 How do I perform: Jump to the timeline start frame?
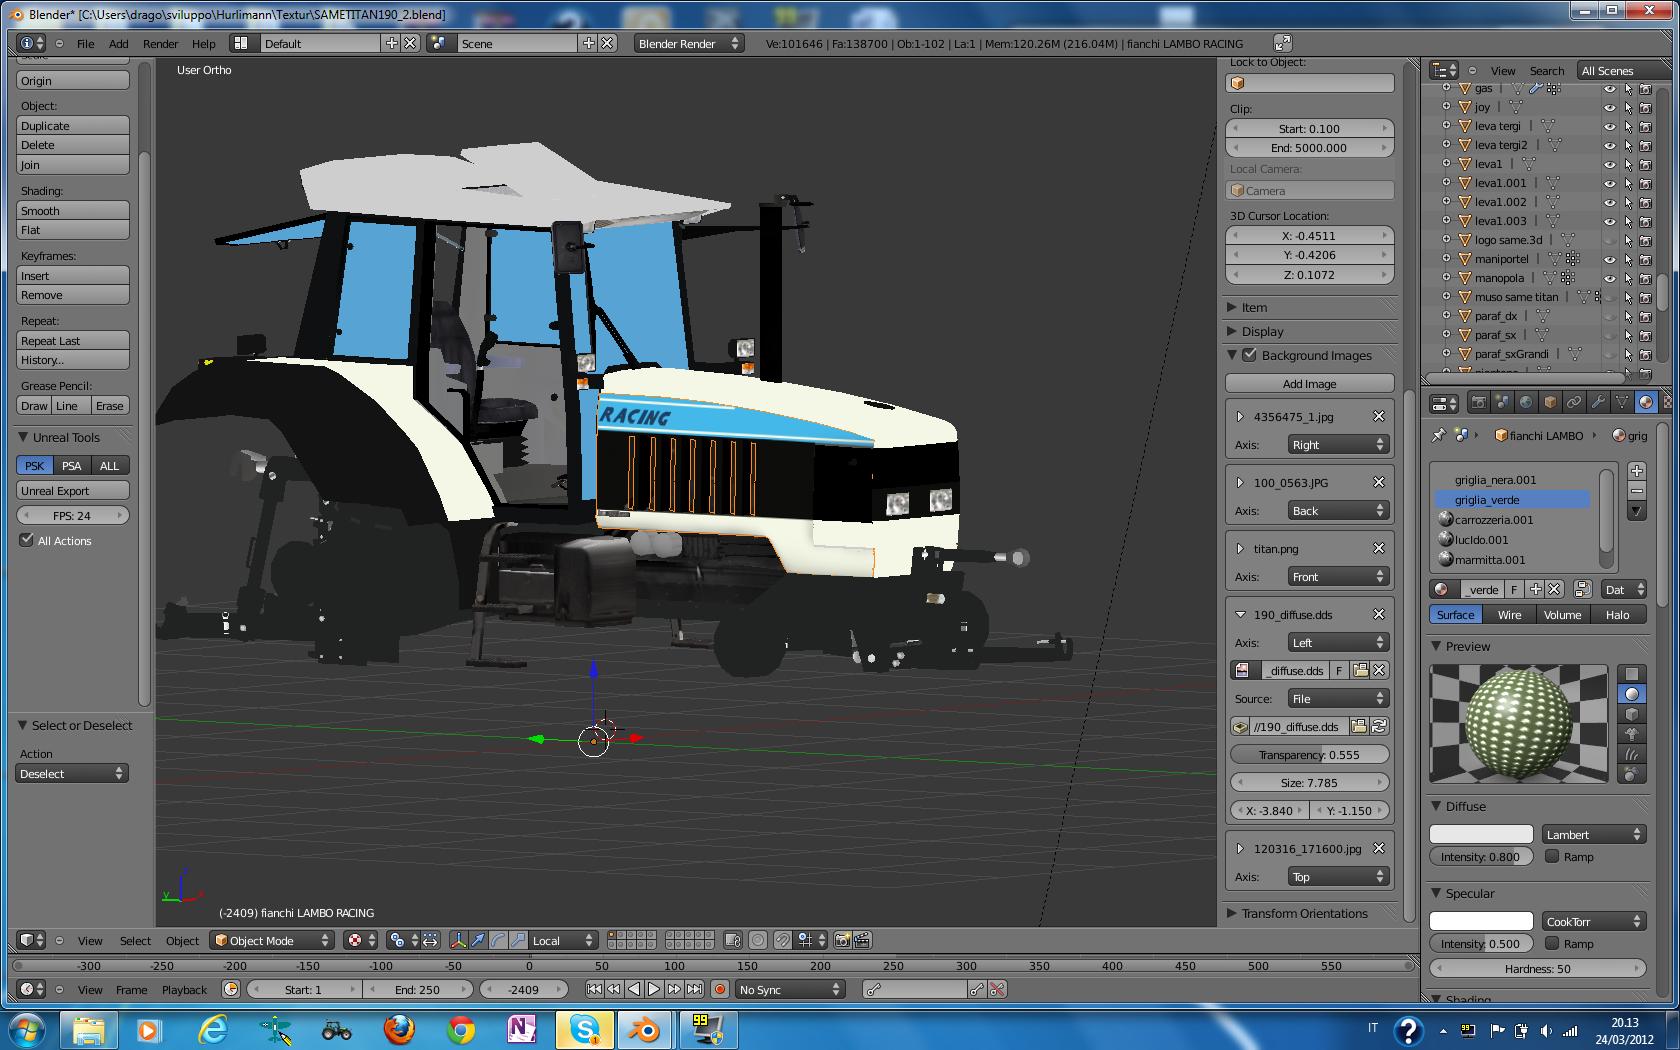point(594,989)
